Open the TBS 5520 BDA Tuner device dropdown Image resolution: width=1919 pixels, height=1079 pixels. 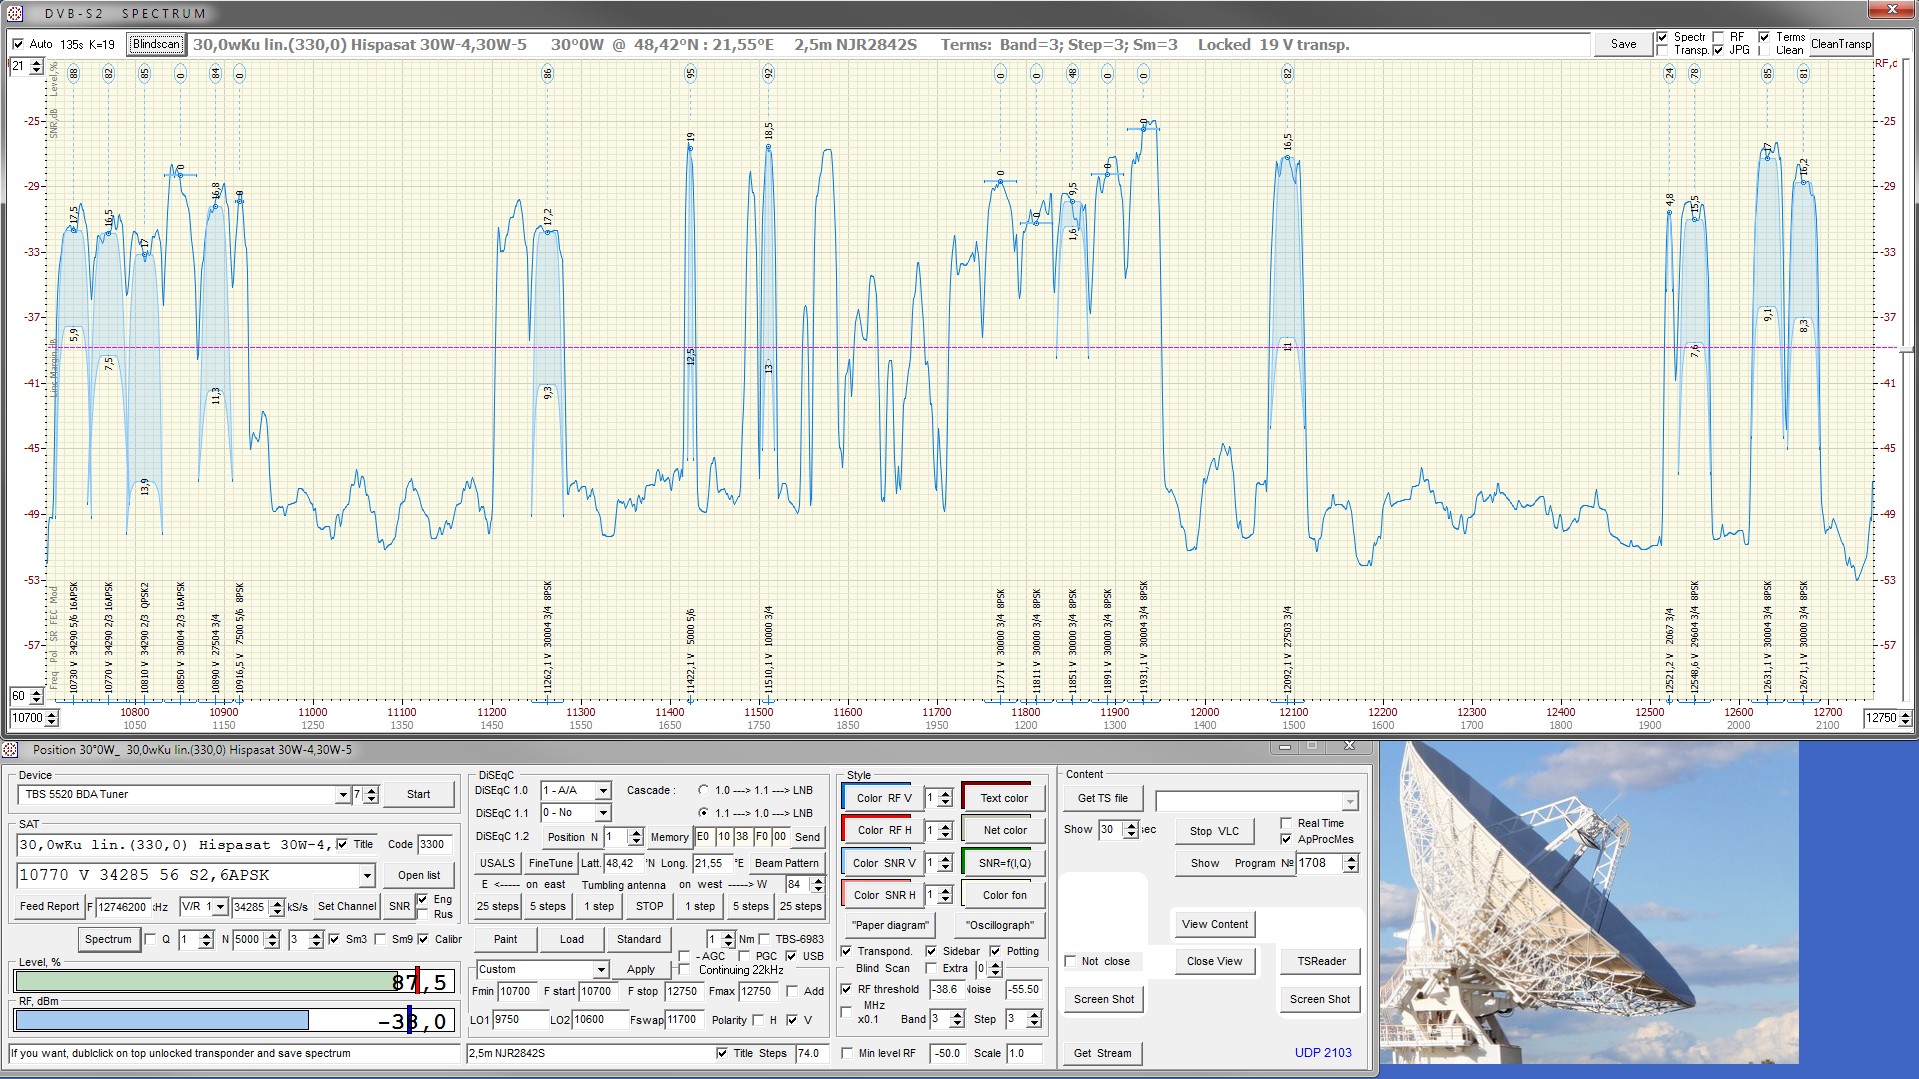point(342,795)
